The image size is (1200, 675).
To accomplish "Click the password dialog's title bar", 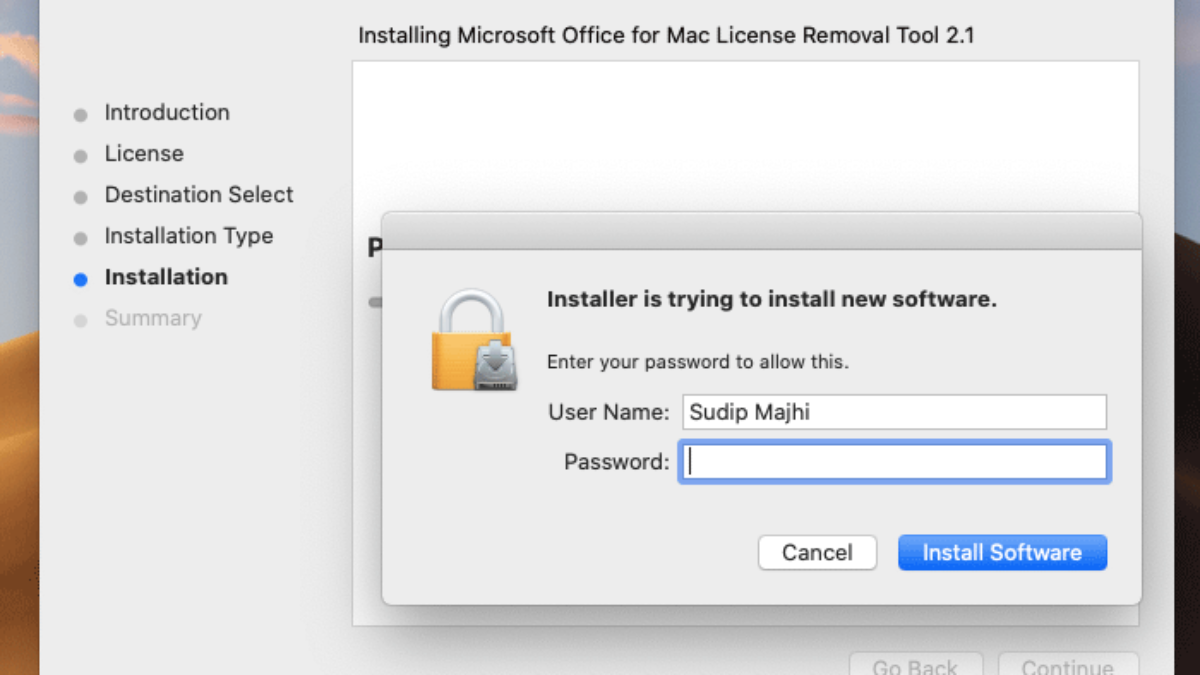I will (x=761, y=231).
